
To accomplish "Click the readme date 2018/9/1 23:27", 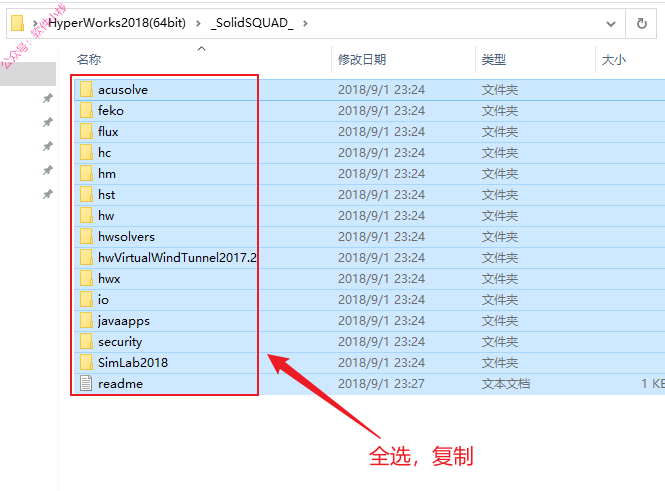I will (381, 383).
